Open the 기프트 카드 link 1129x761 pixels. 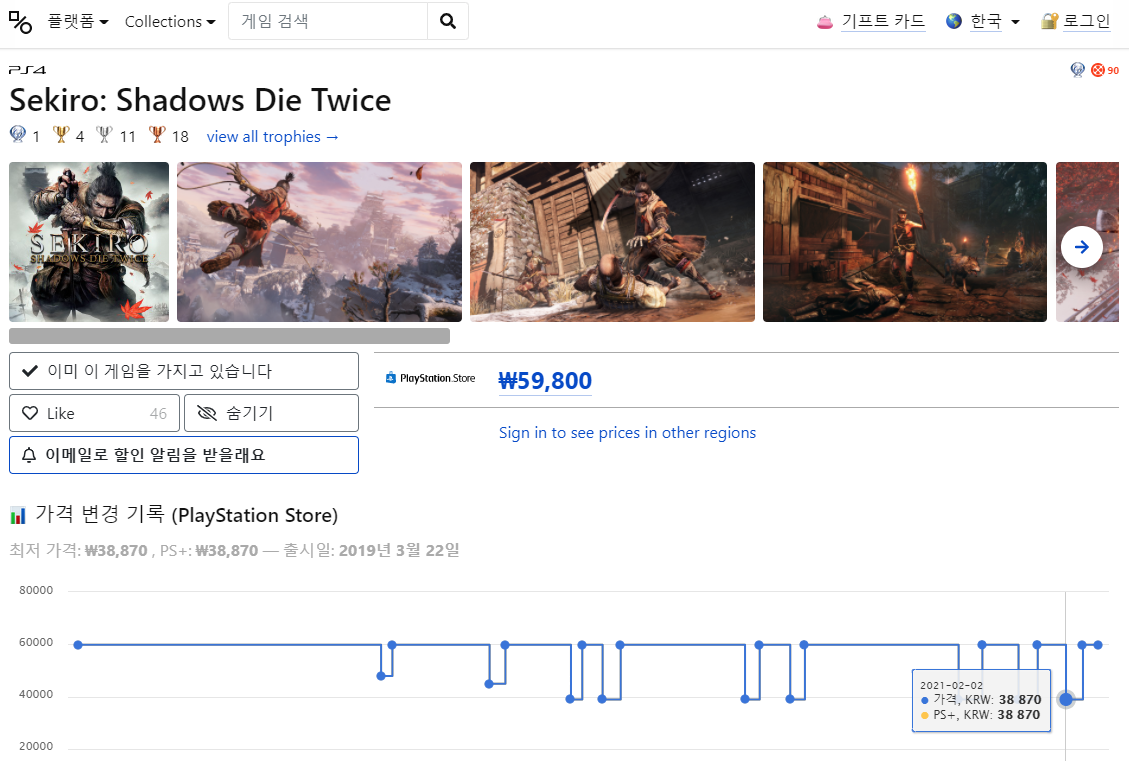tap(883, 22)
